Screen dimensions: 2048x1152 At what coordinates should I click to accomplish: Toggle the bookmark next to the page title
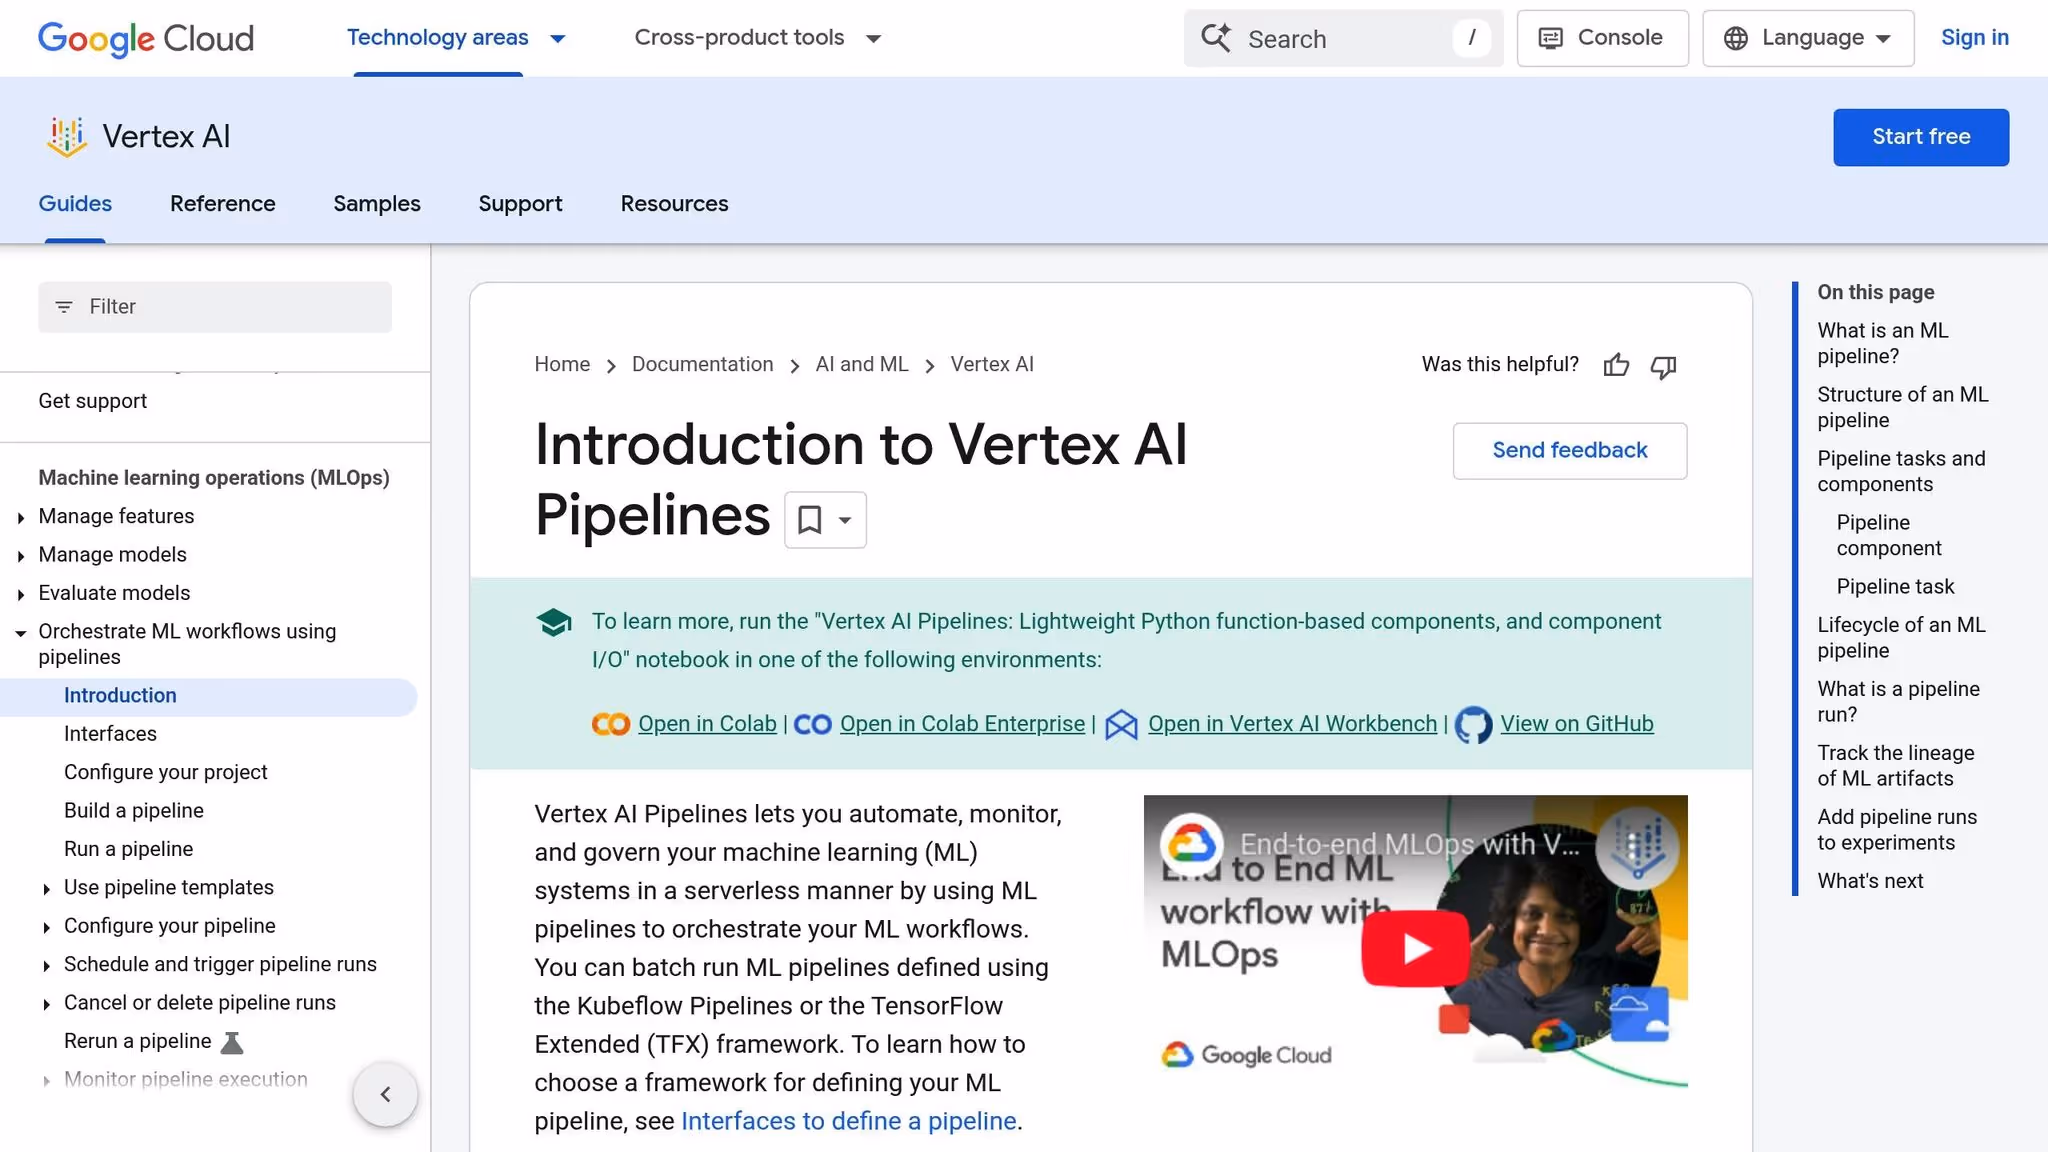(809, 520)
